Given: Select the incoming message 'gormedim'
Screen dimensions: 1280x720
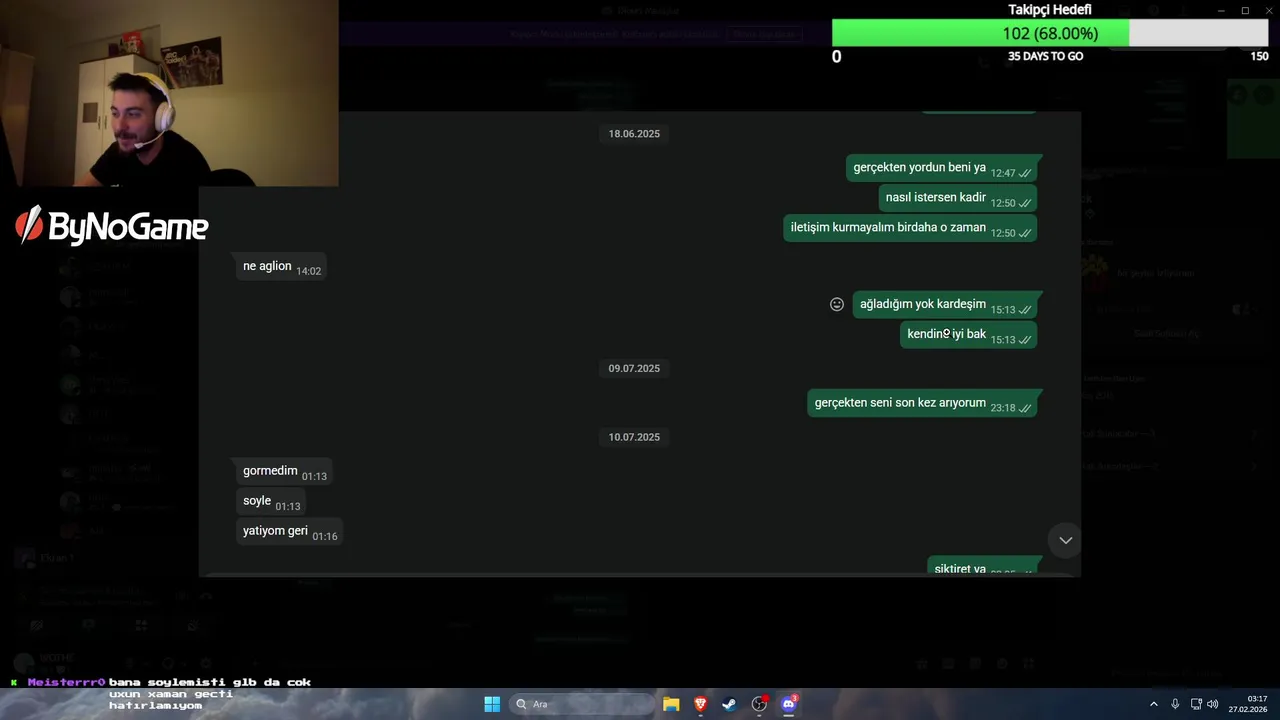Looking at the screenshot, I should click(284, 472).
